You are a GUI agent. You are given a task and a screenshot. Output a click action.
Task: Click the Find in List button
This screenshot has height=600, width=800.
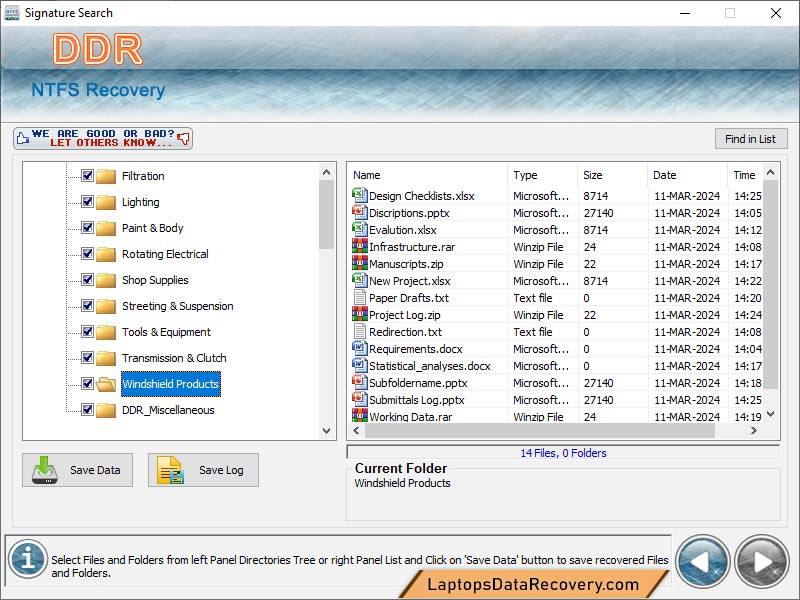(x=751, y=138)
